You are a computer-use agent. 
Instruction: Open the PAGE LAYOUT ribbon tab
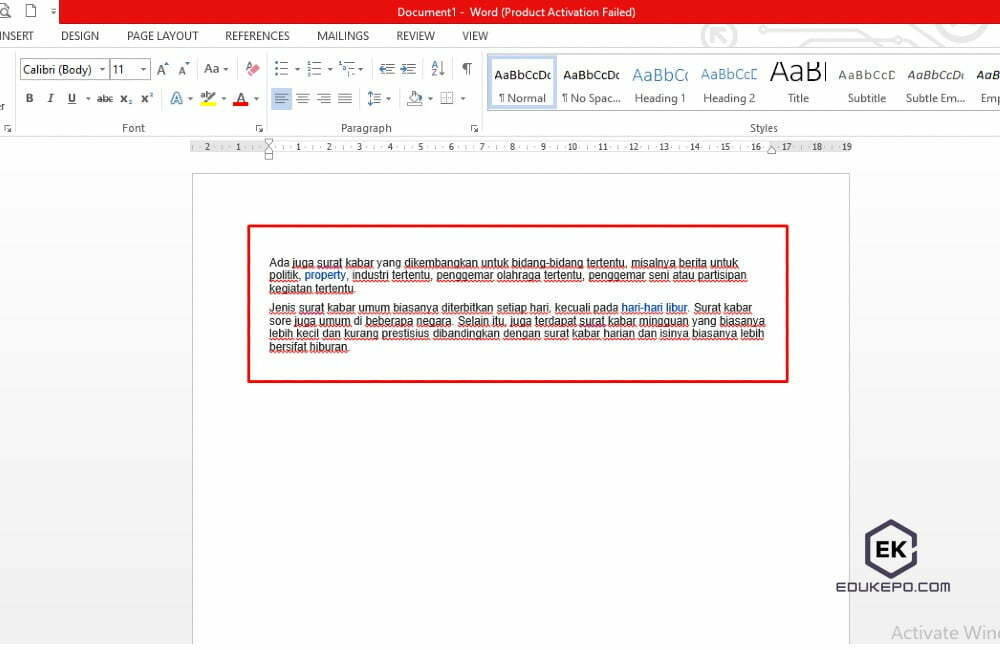point(162,36)
